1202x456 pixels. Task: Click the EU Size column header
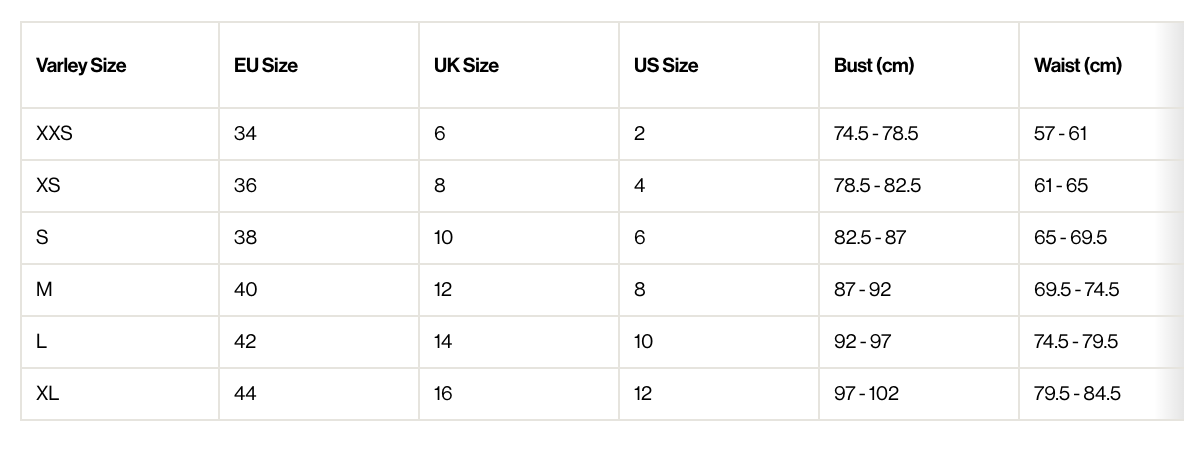pyautogui.click(x=266, y=66)
